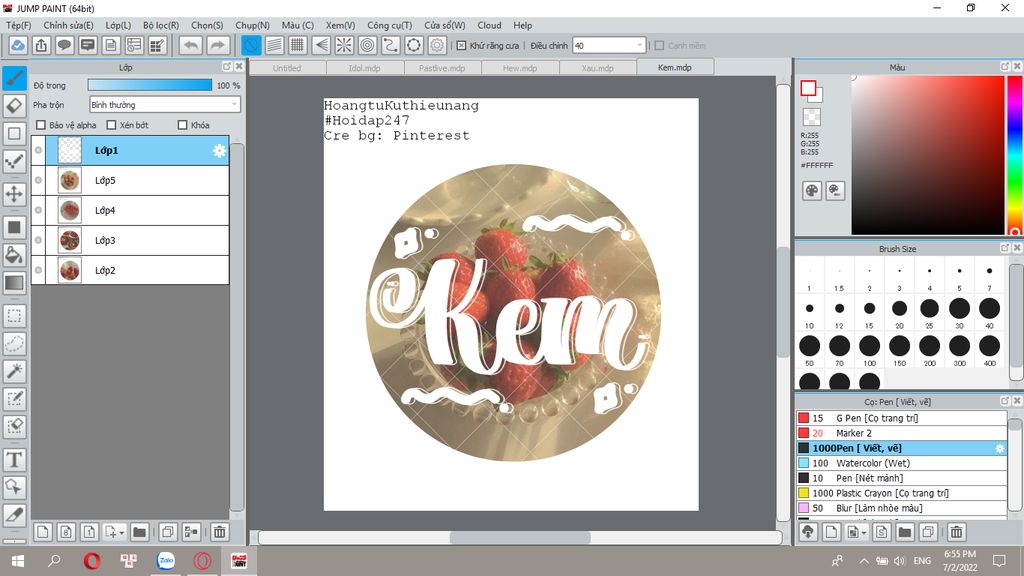The image size is (1024, 576).
Task: Delete layer with trash icon
Action: click(x=219, y=532)
